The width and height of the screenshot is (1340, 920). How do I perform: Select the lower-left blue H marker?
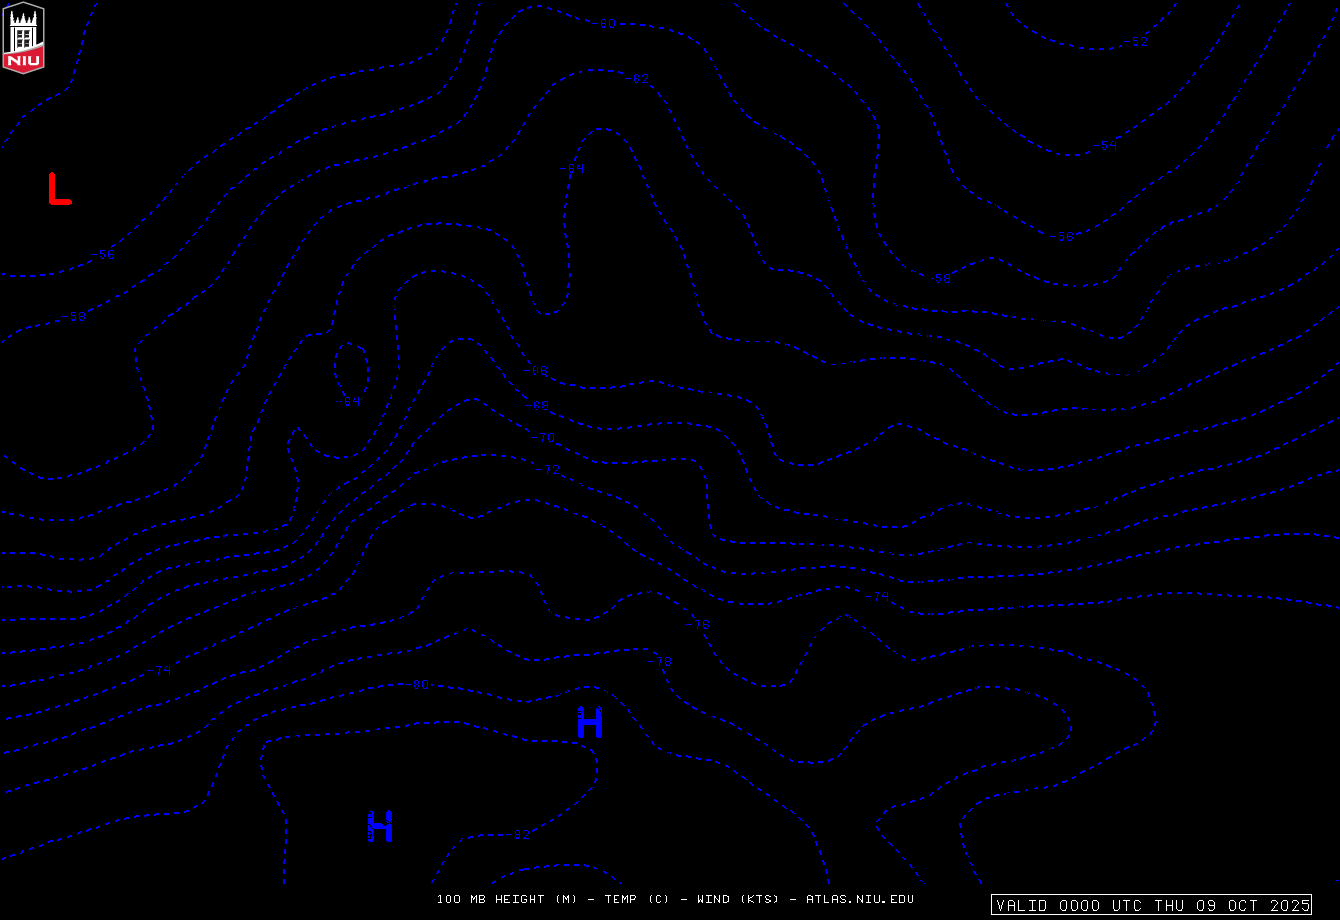pos(379,826)
